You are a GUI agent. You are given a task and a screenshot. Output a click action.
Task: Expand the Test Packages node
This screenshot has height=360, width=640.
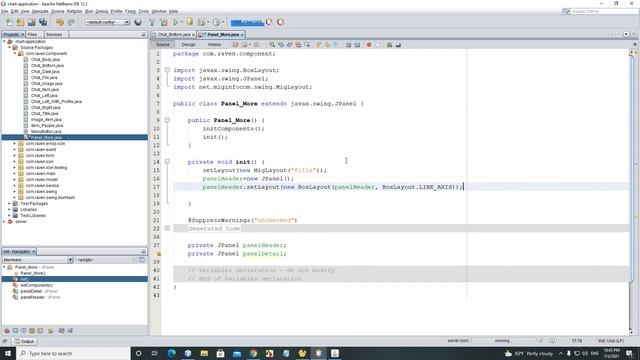9,204
